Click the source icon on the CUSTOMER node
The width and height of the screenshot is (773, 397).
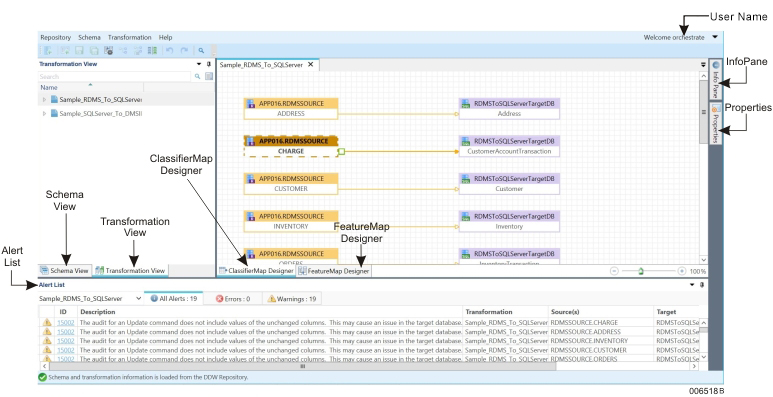tap(250, 179)
